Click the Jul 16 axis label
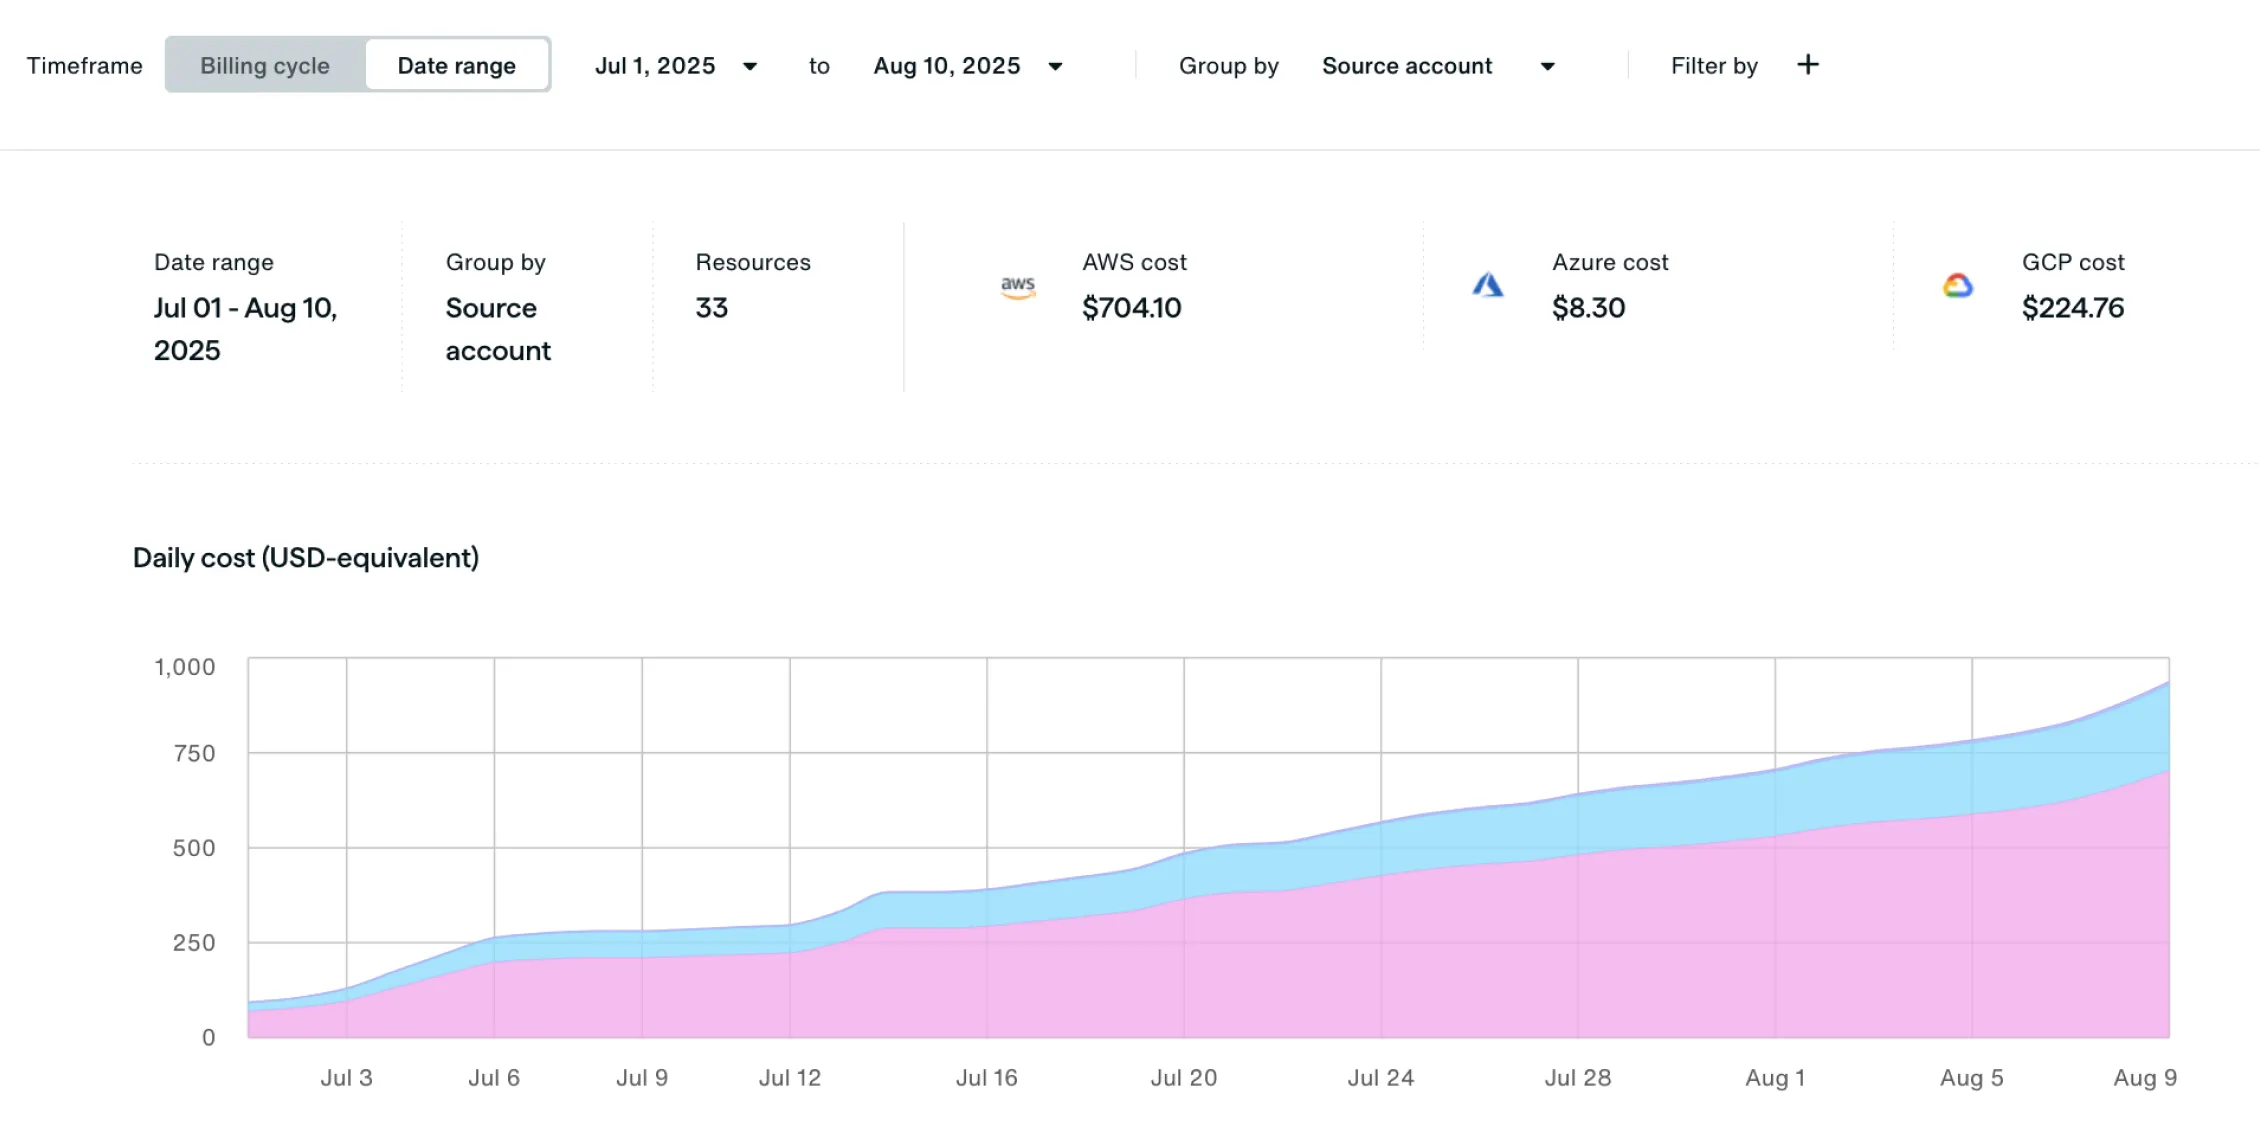The height and width of the screenshot is (1140, 2260). click(986, 1078)
